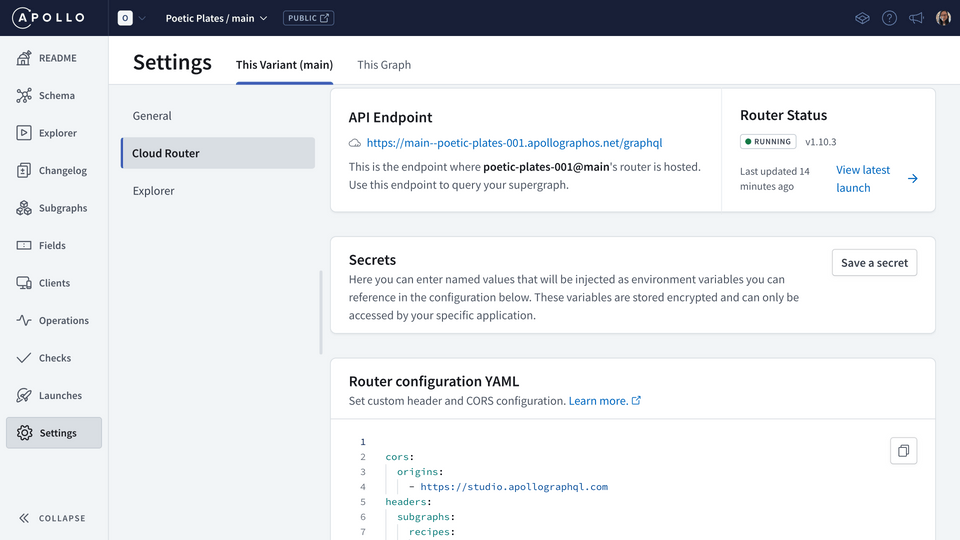Click the settings panel vertical scrollbar

point(321,313)
